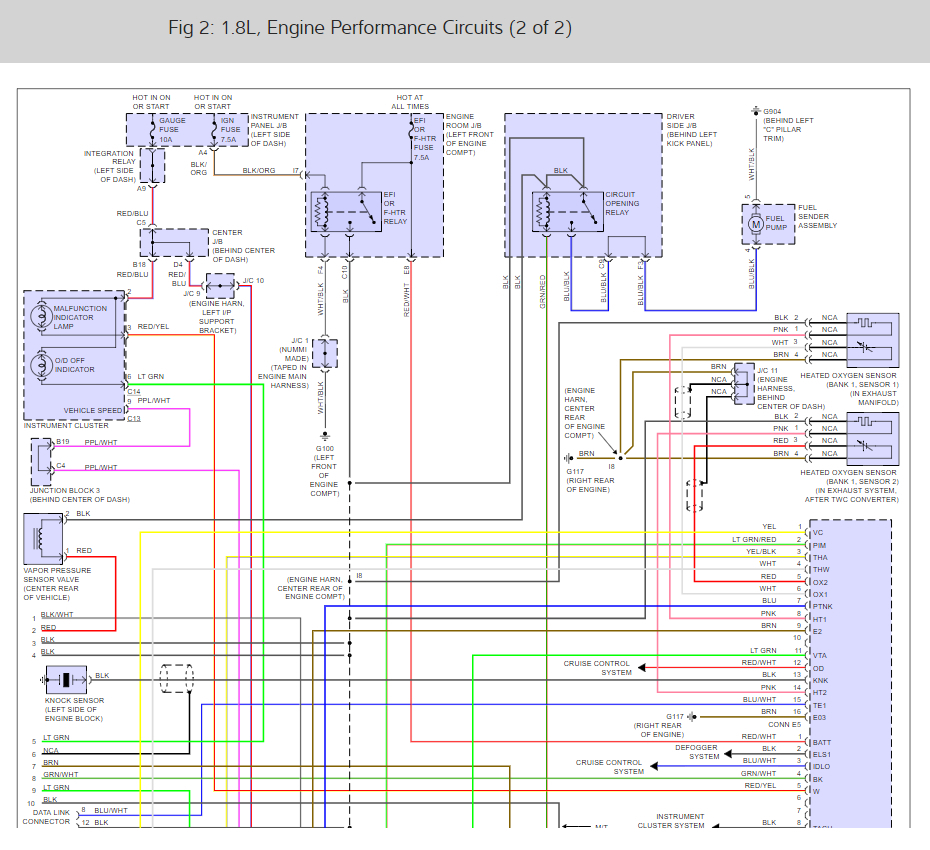
Task: Click the PTNK terminal label
Action: [823, 606]
